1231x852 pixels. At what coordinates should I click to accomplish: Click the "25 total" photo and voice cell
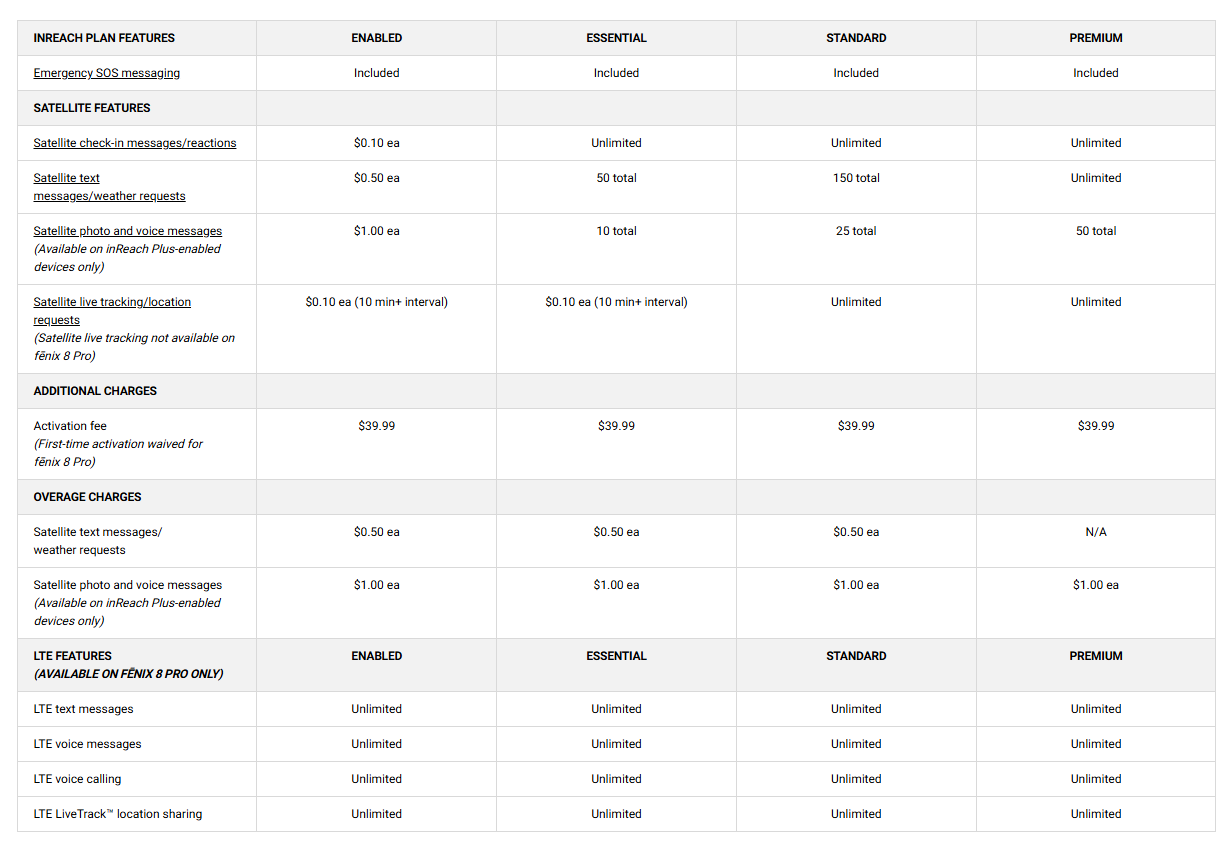(x=856, y=231)
